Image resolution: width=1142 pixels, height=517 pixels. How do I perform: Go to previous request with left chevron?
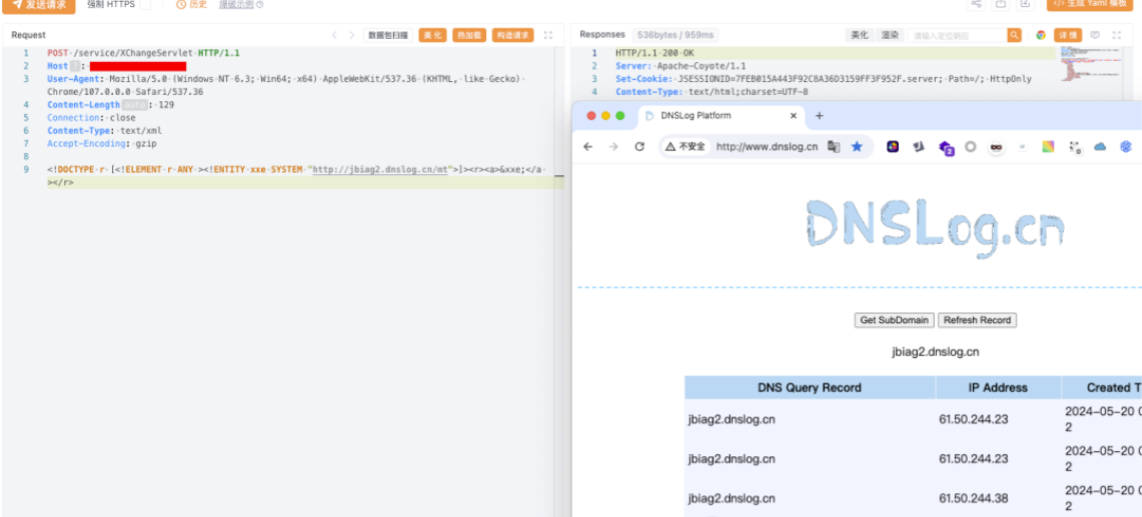coord(334,35)
